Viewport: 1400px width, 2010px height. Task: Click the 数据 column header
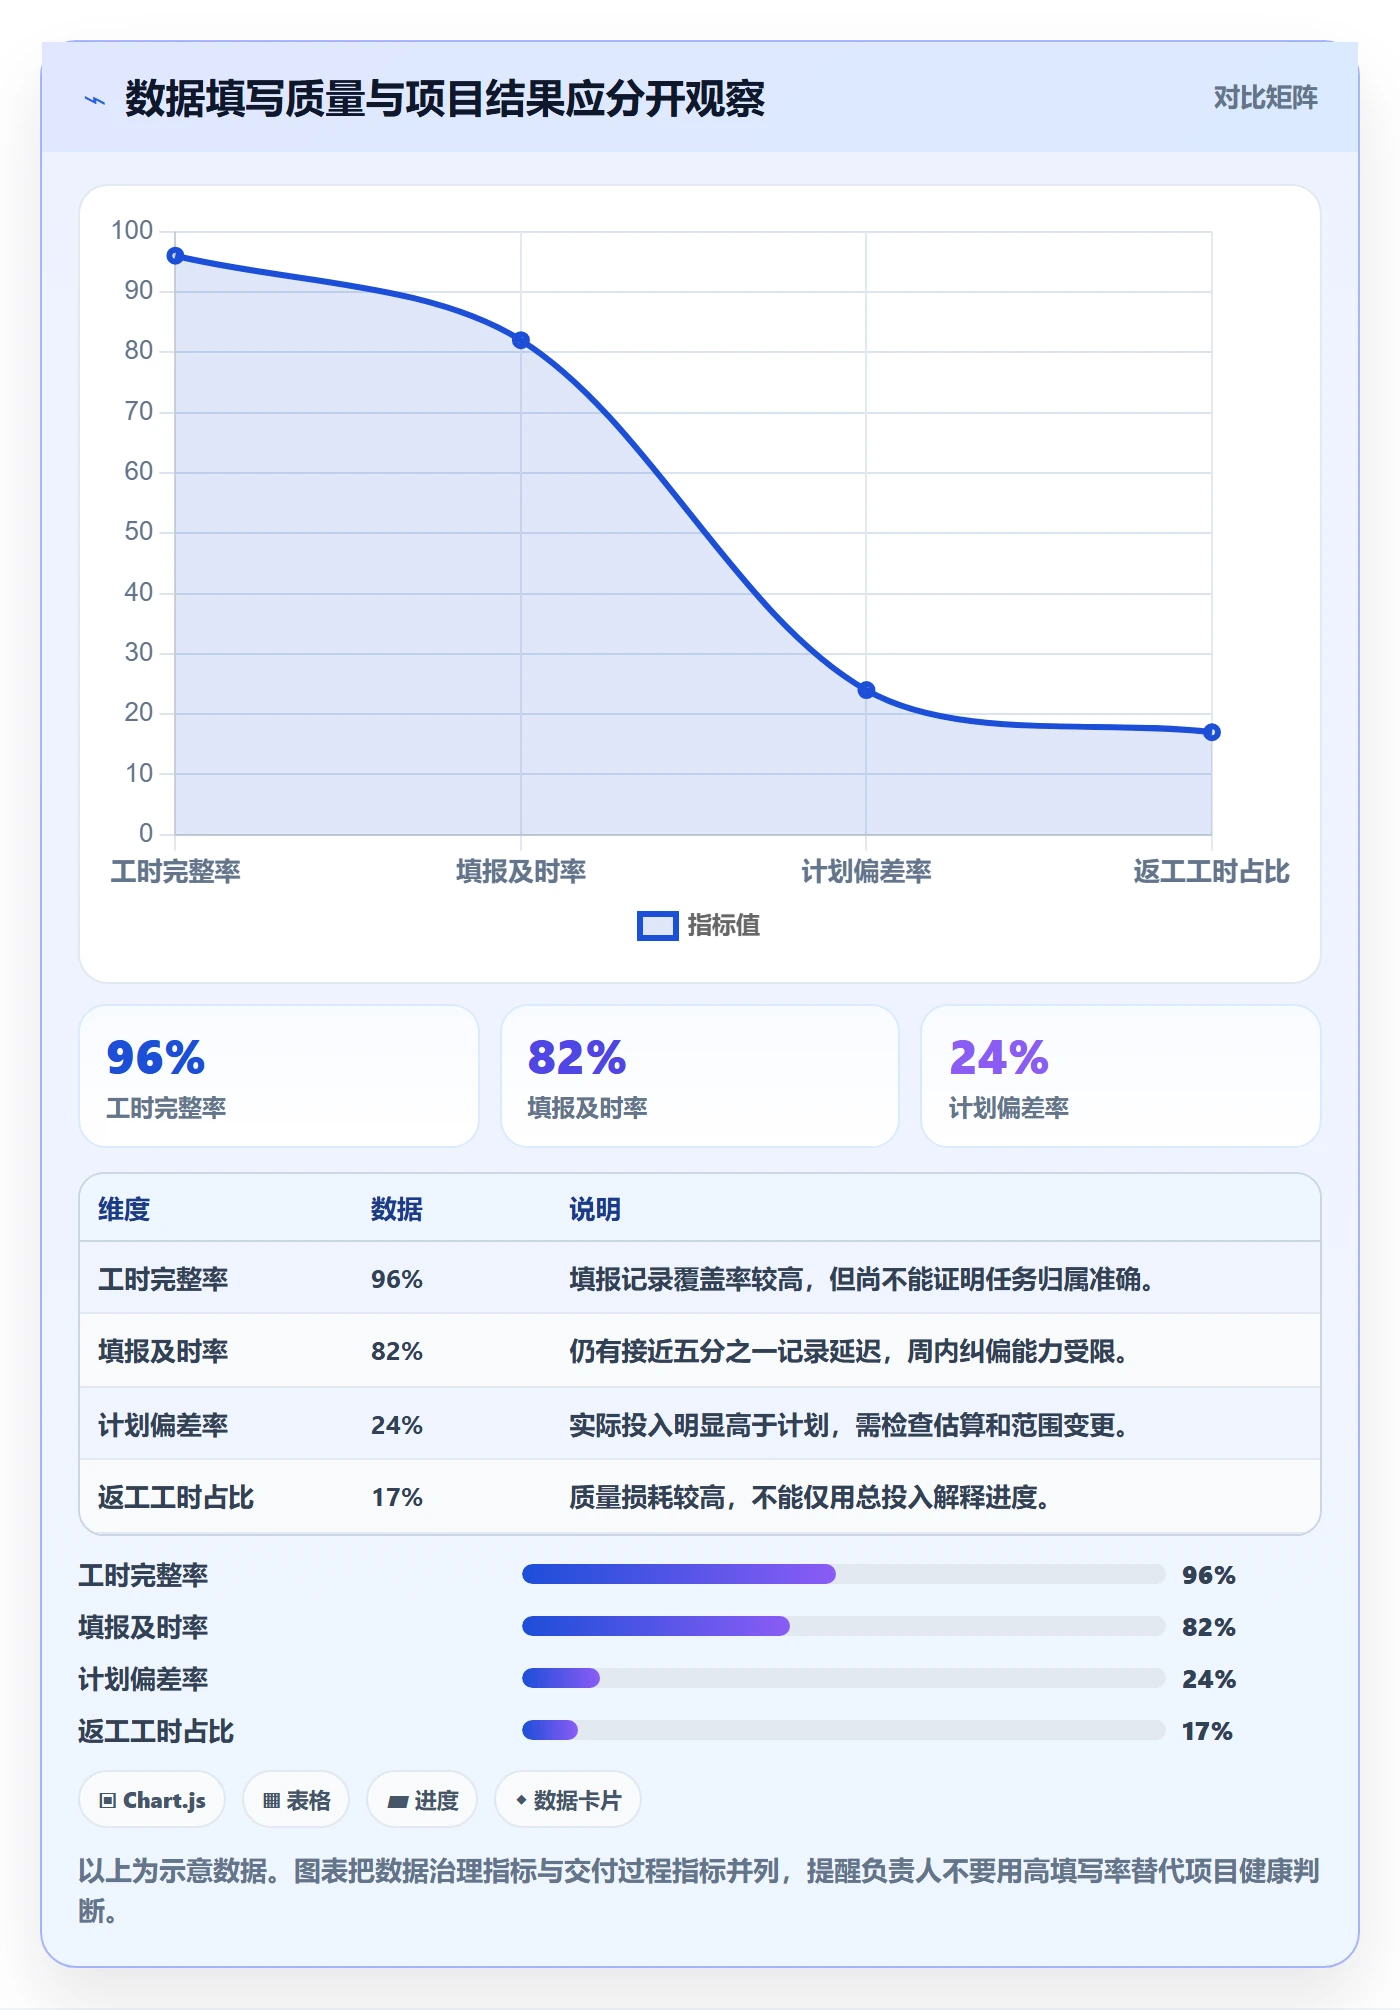[x=397, y=1209]
